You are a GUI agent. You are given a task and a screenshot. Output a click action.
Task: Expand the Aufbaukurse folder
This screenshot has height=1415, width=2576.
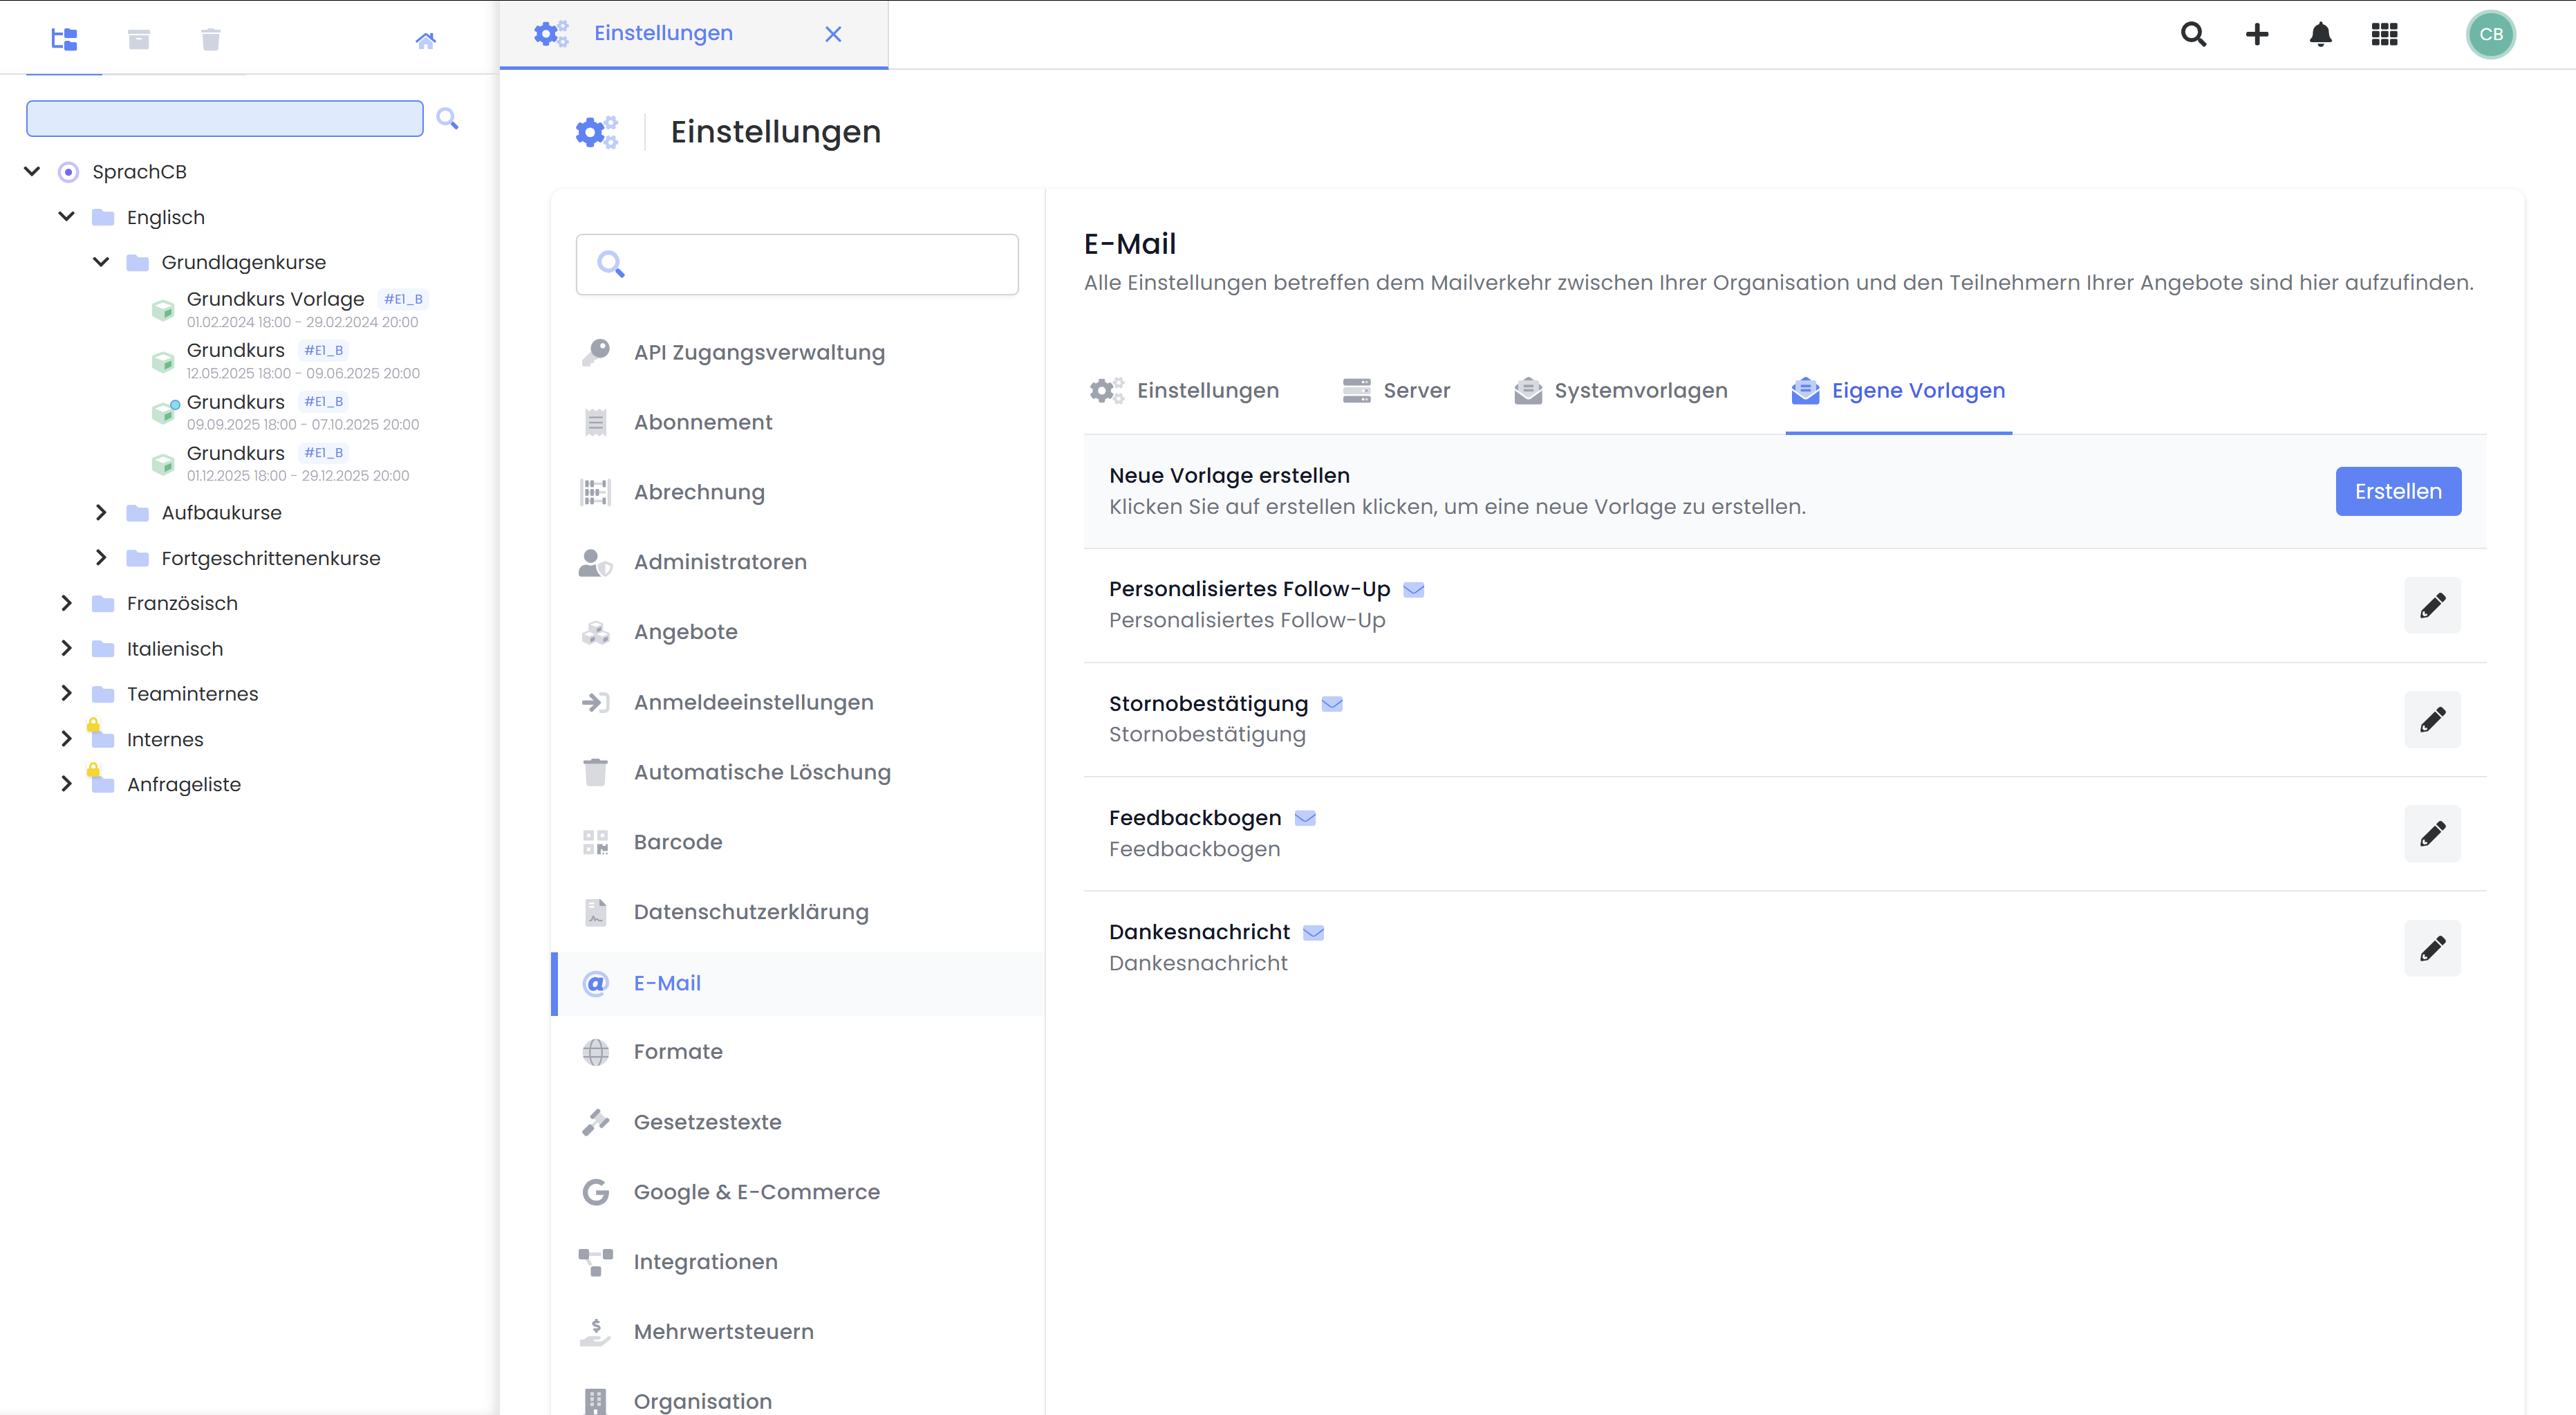click(x=101, y=512)
